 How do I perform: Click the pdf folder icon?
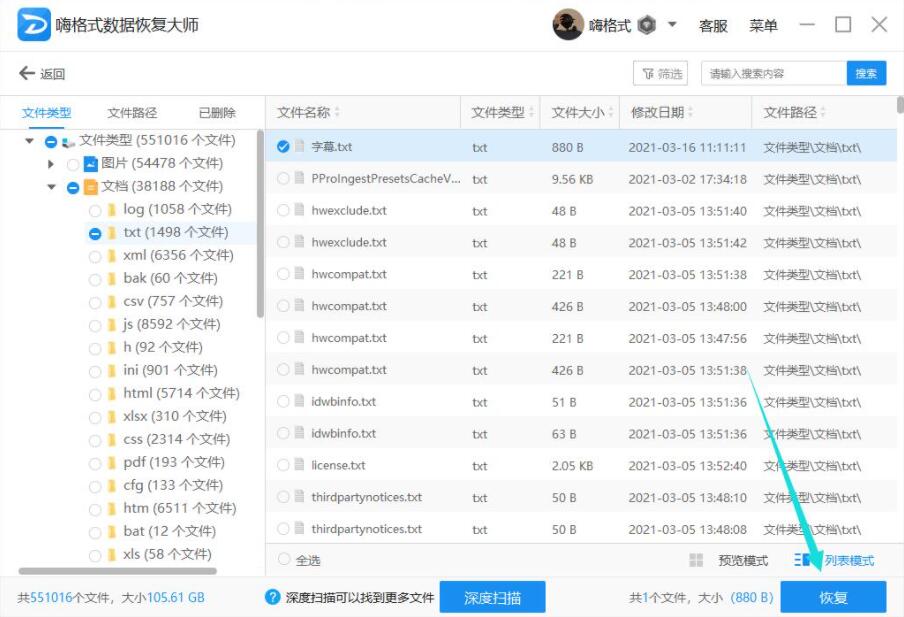click(x=112, y=463)
